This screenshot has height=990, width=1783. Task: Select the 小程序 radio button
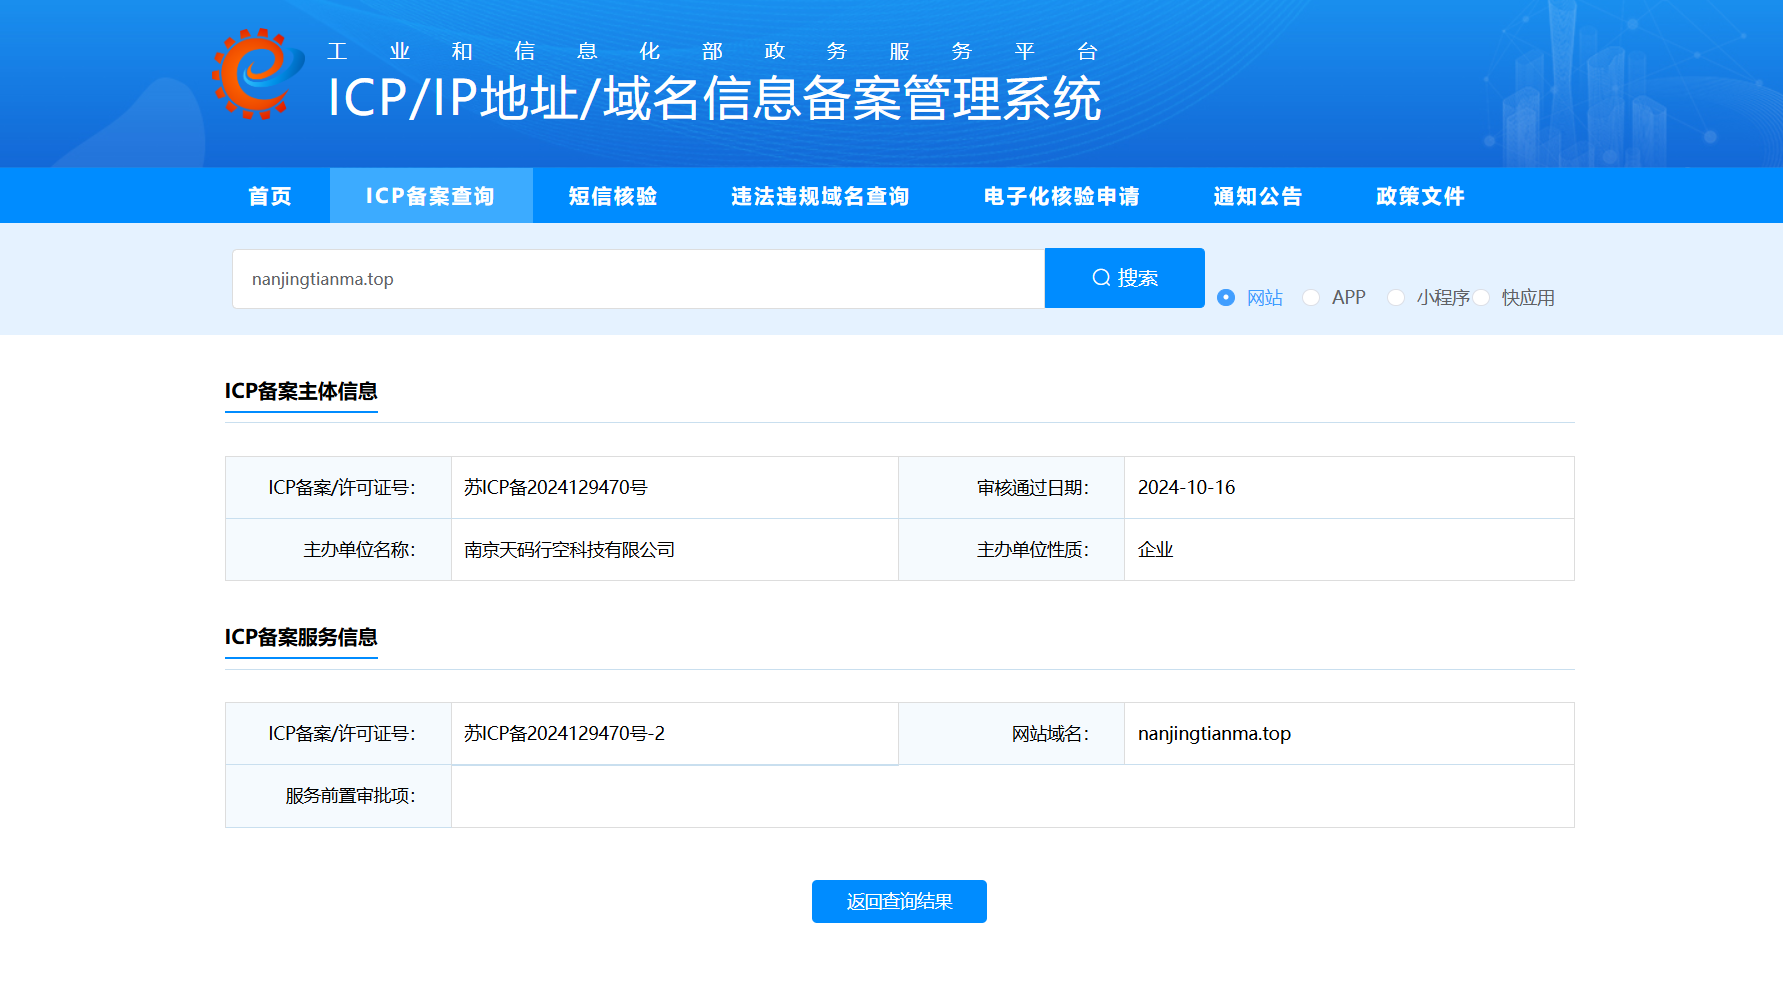(x=1396, y=298)
